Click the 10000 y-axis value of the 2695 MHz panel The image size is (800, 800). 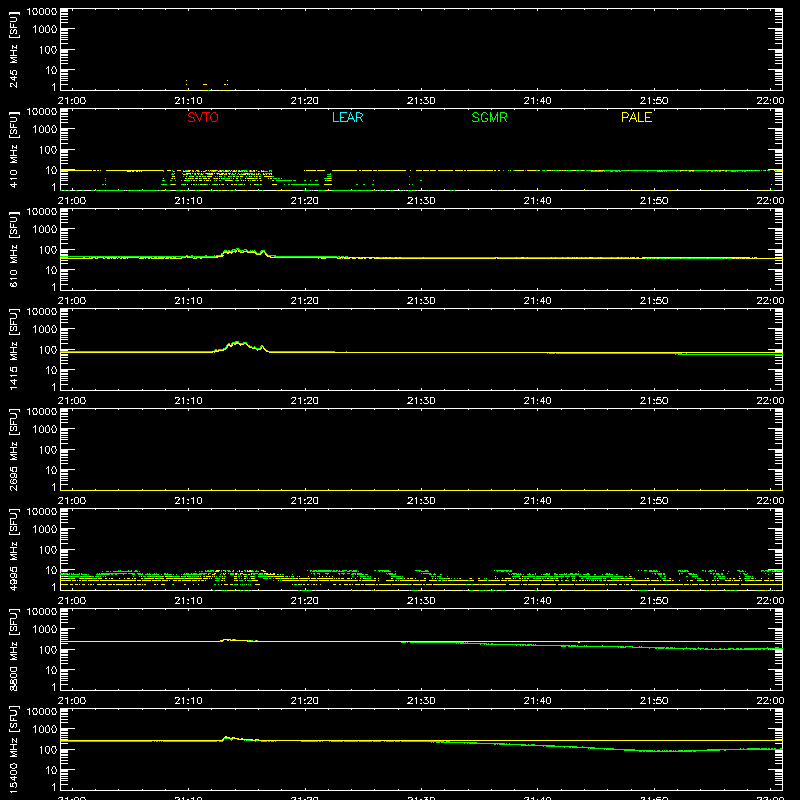[x=42, y=412]
